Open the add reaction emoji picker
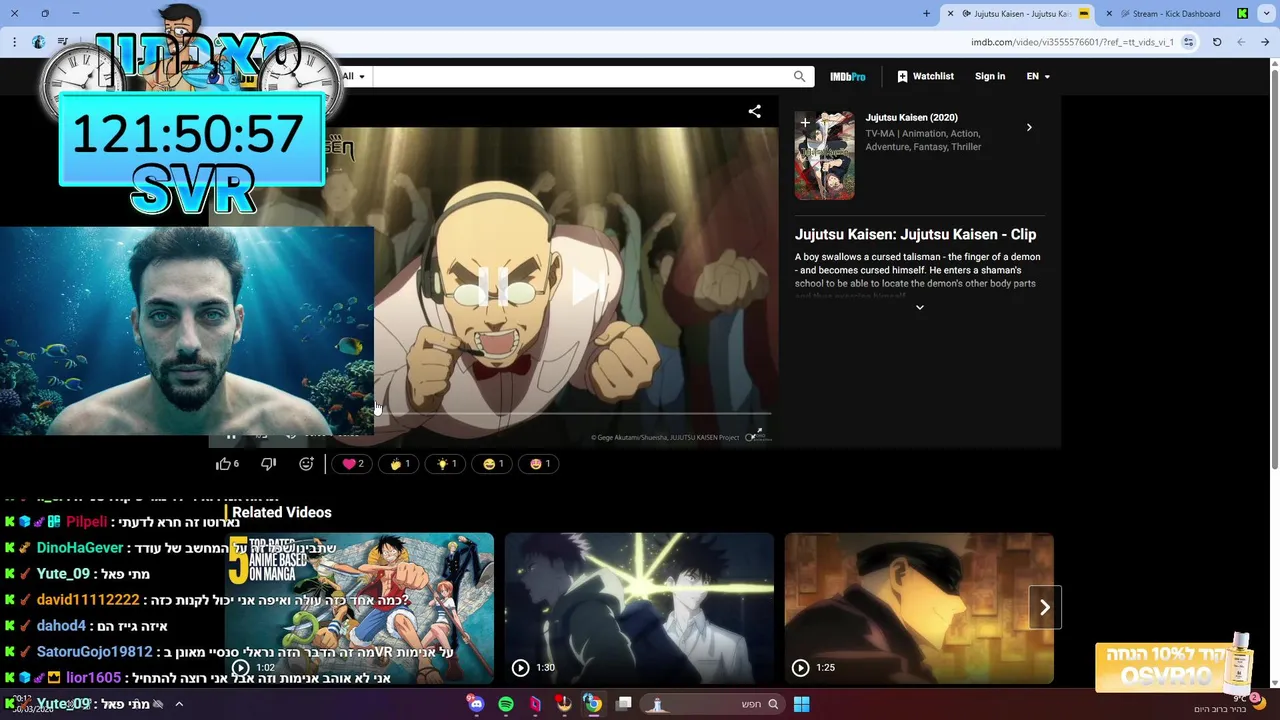The height and width of the screenshot is (720, 1280). [x=306, y=464]
